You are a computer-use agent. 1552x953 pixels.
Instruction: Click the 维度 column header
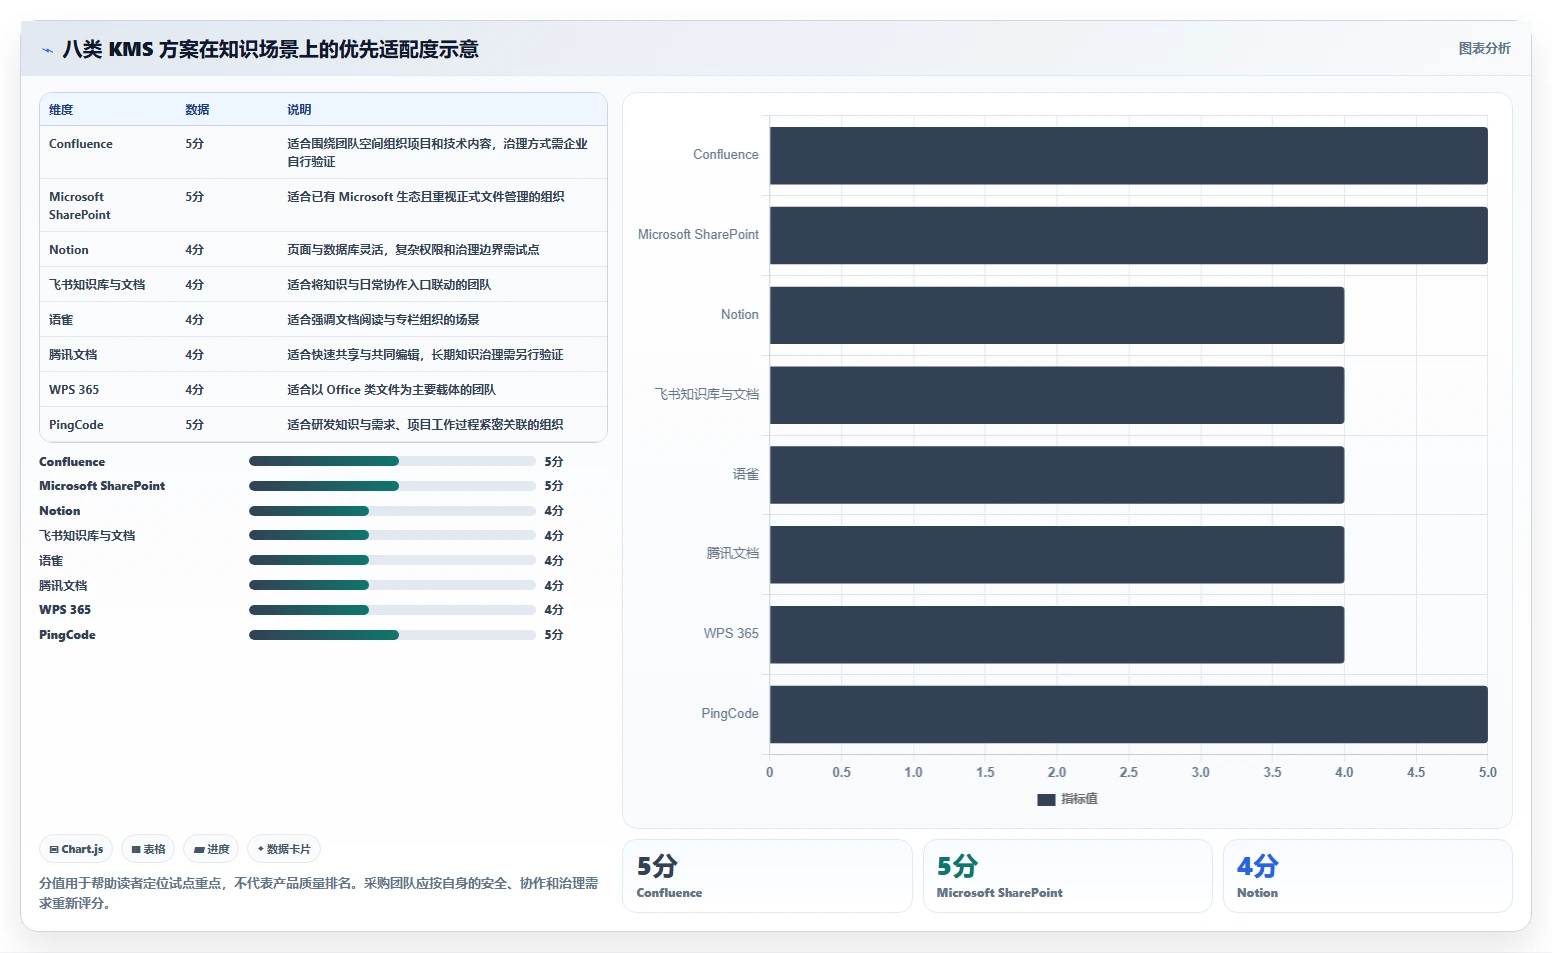point(61,110)
